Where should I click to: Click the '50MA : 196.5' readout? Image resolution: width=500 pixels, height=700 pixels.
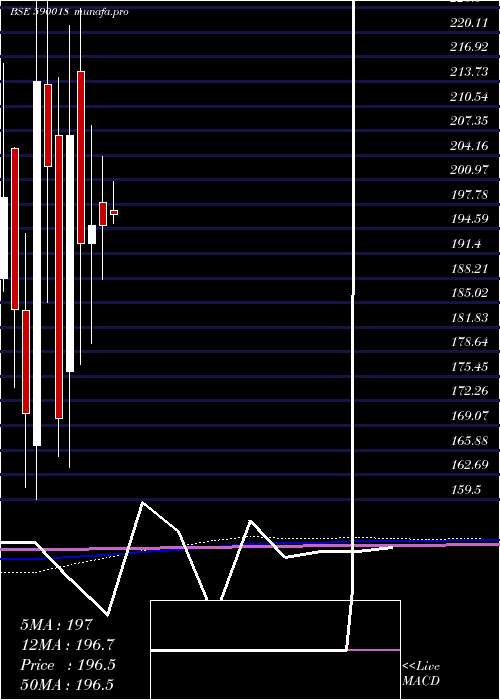pos(67,684)
